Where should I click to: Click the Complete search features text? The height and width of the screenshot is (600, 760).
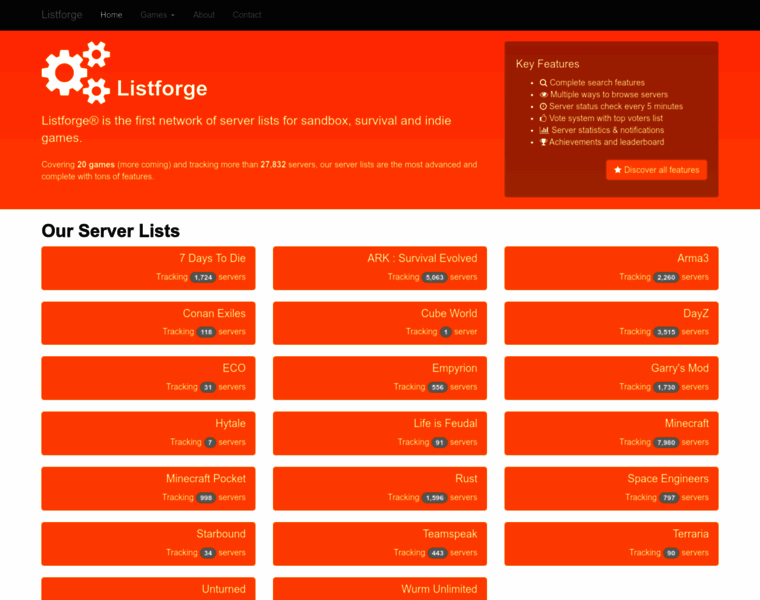click(x=597, y=83)
